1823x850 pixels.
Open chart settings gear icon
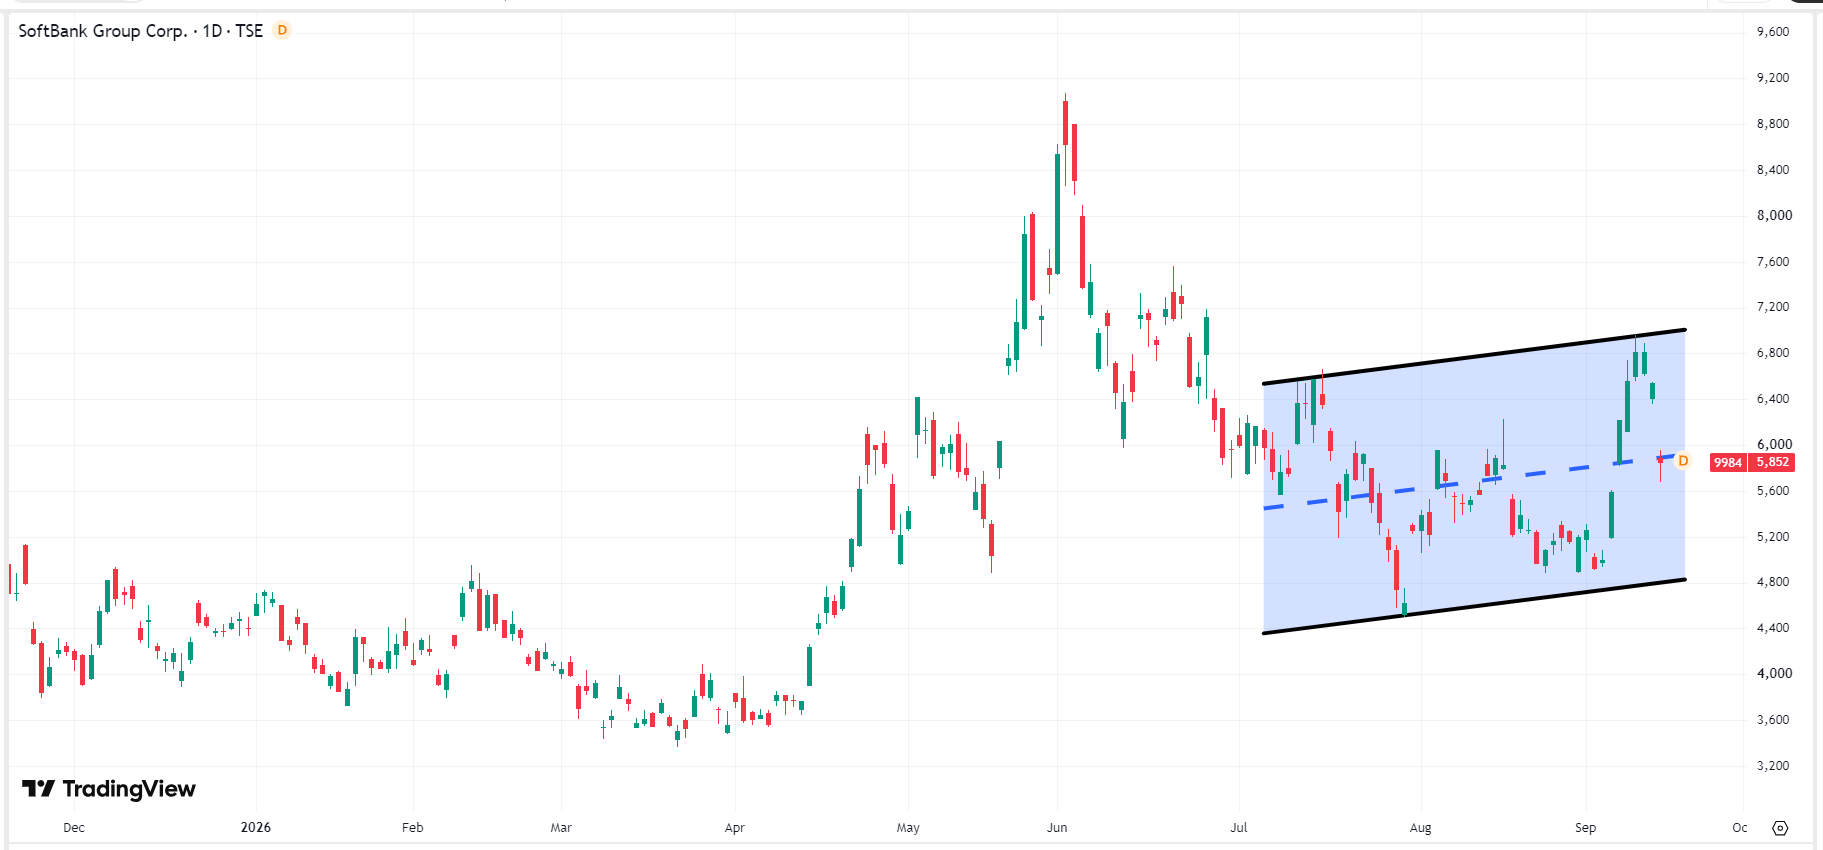1780,828
